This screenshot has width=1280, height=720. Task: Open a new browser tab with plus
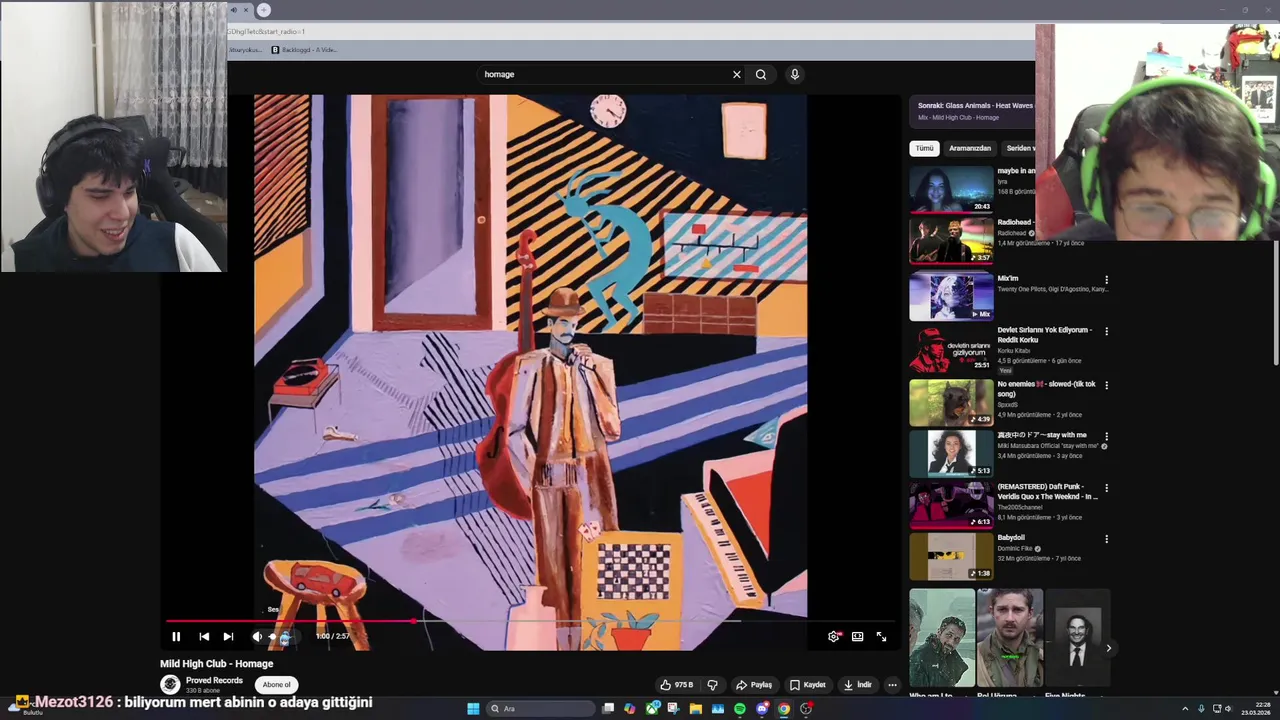tap(263, 10)
